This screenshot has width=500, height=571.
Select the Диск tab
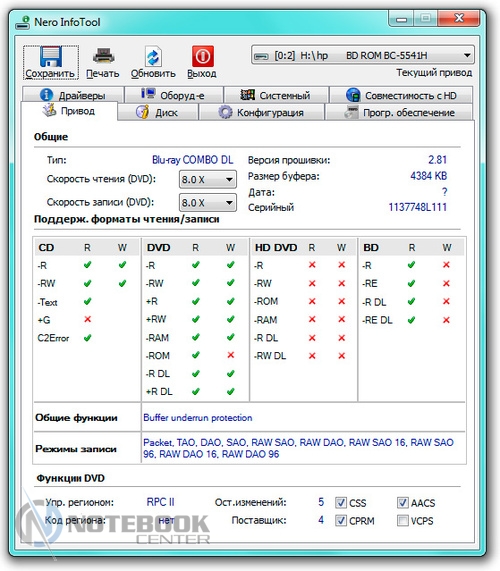(158, 112)
